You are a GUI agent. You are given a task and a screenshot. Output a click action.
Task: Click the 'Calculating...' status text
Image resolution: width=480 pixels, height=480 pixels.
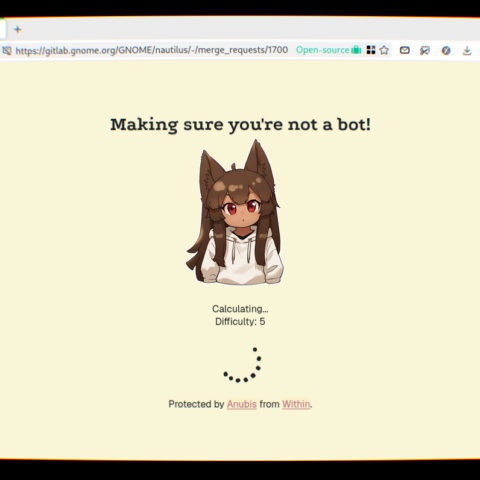[240, 309]
